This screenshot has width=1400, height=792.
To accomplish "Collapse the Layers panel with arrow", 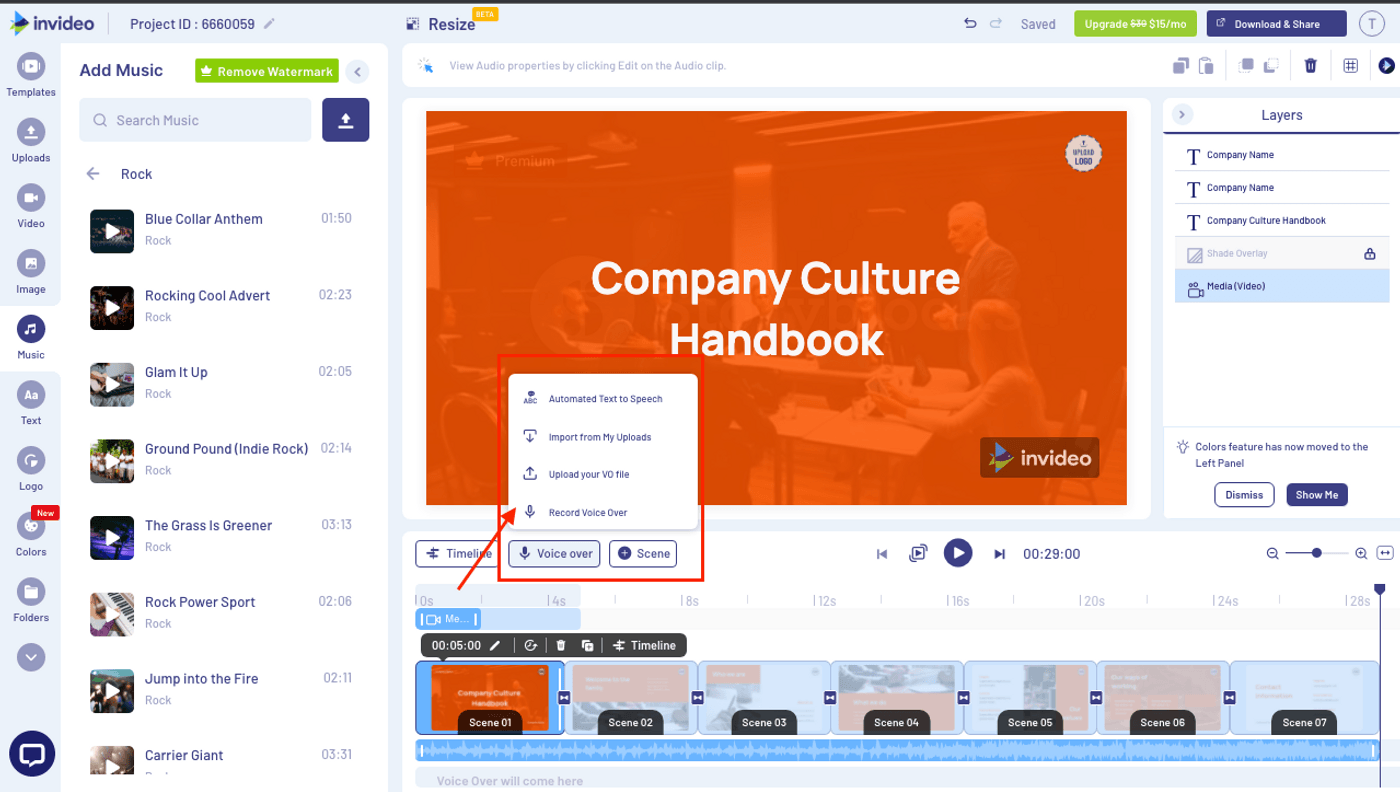I will [1182, 115].
